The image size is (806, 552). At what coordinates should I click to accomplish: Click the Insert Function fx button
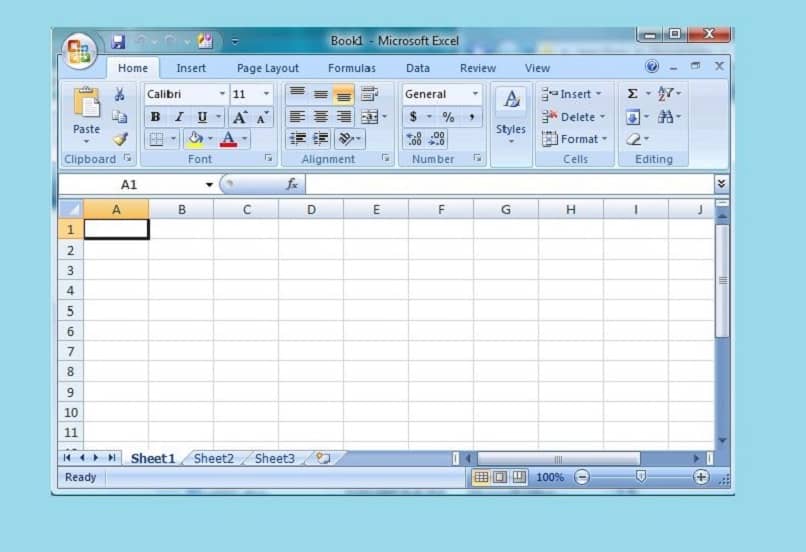point(292,184)
